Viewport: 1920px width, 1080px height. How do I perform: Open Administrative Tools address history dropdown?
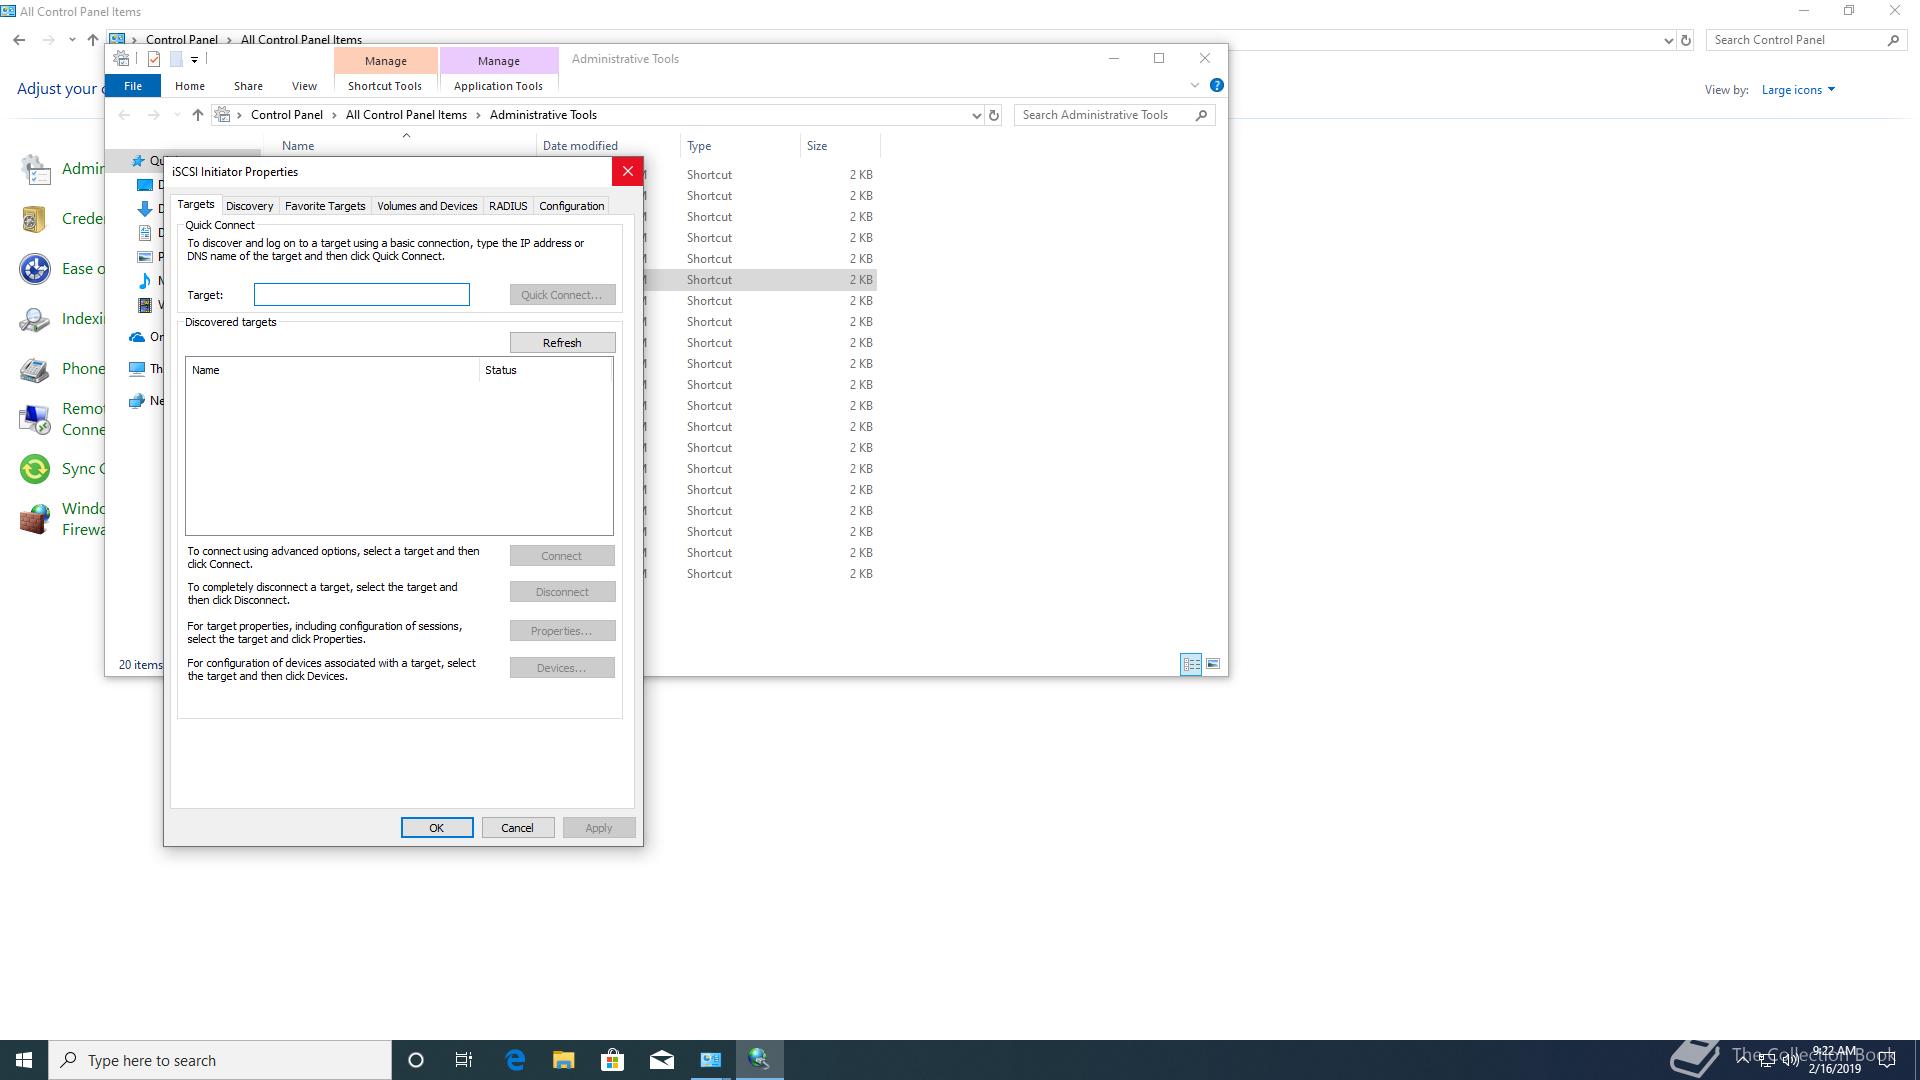(976, 115)
